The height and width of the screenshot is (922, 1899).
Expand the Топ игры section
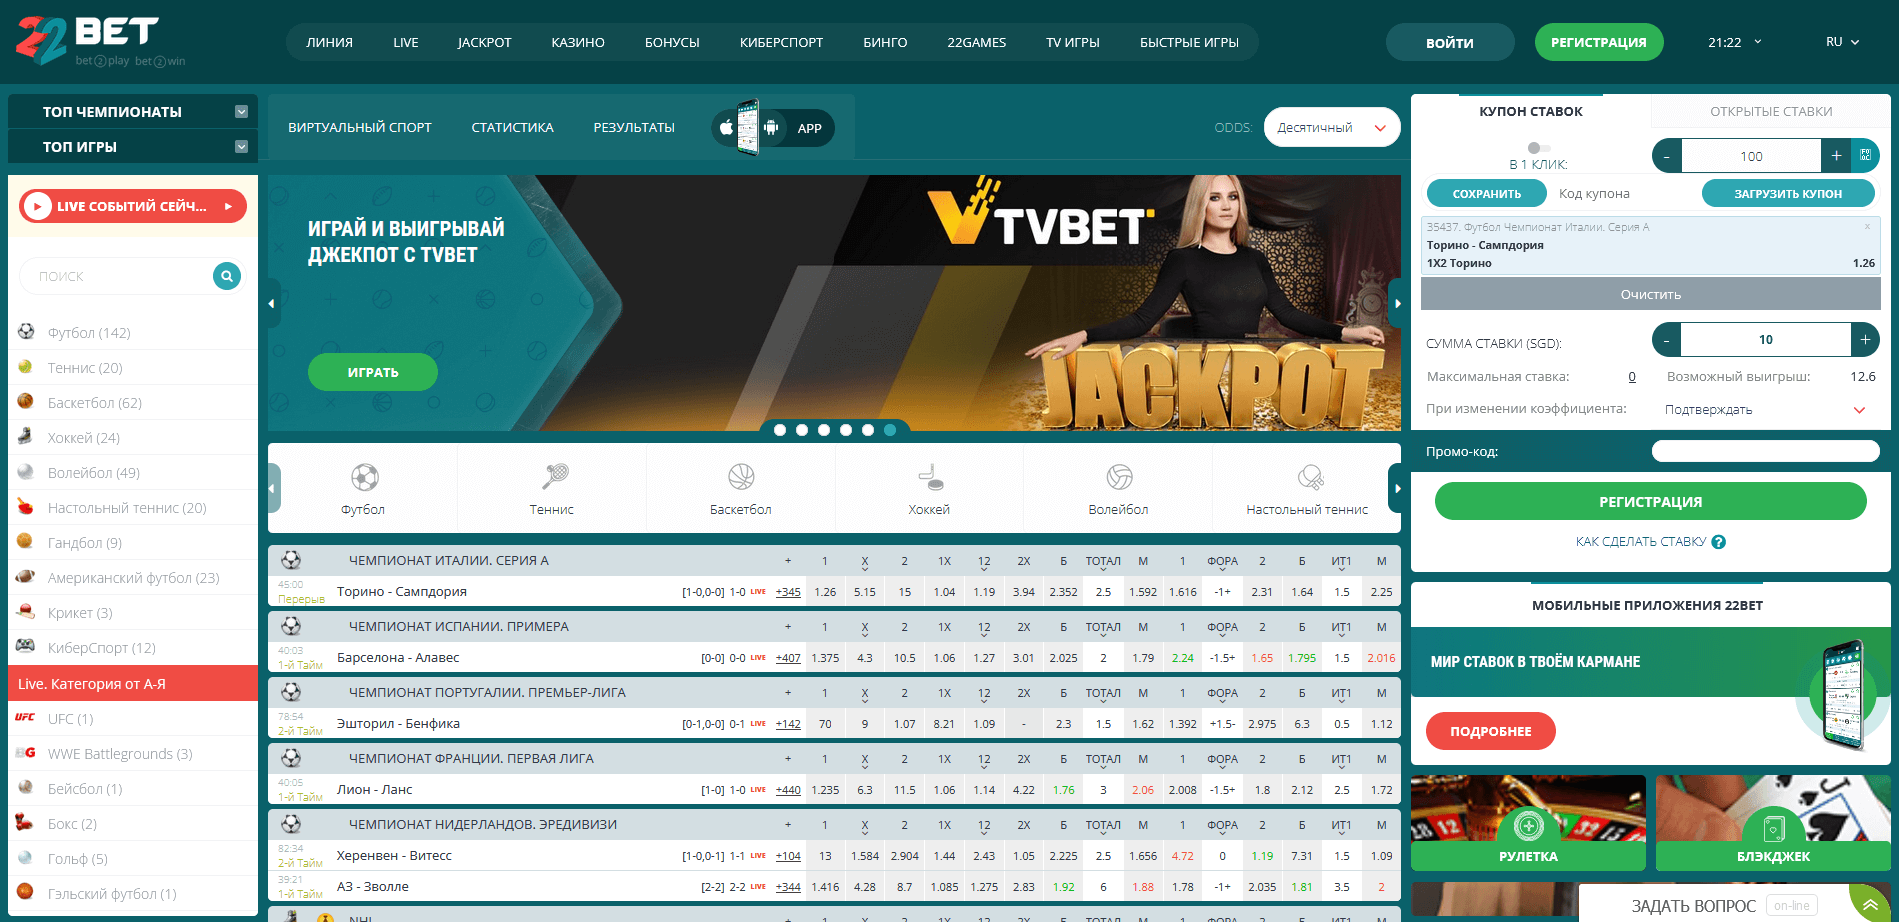click(x=133, y=147)
